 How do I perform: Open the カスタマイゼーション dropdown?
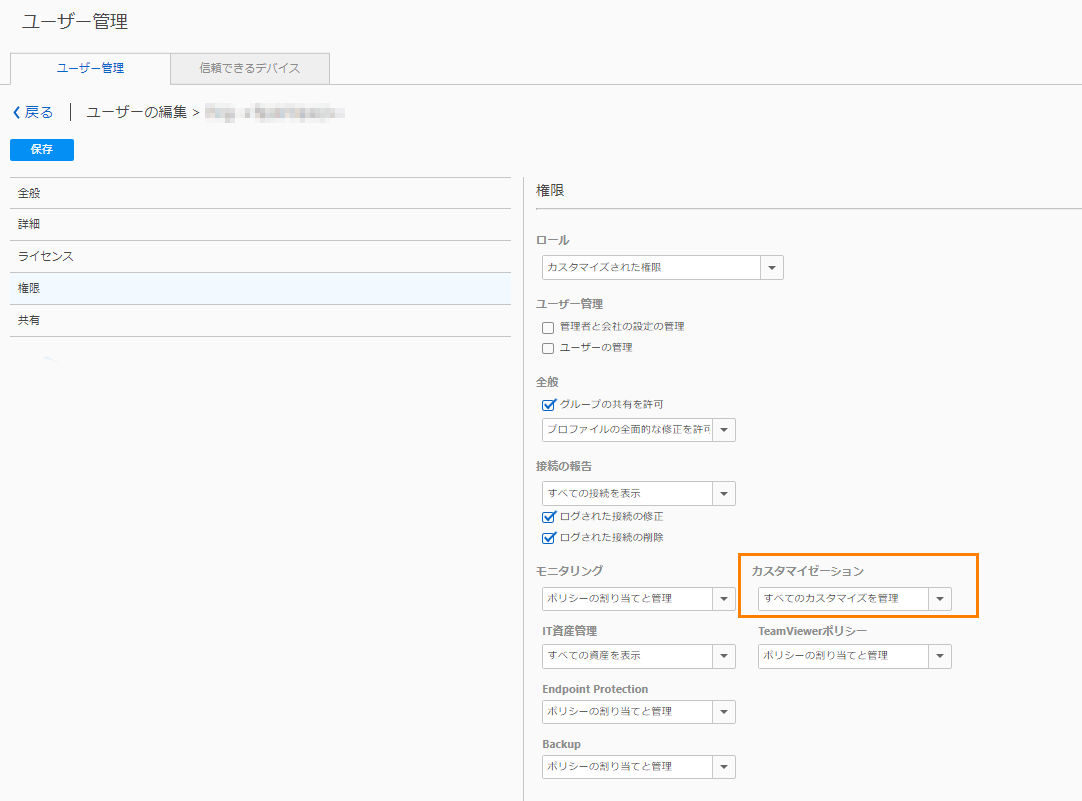pos(940,599)
